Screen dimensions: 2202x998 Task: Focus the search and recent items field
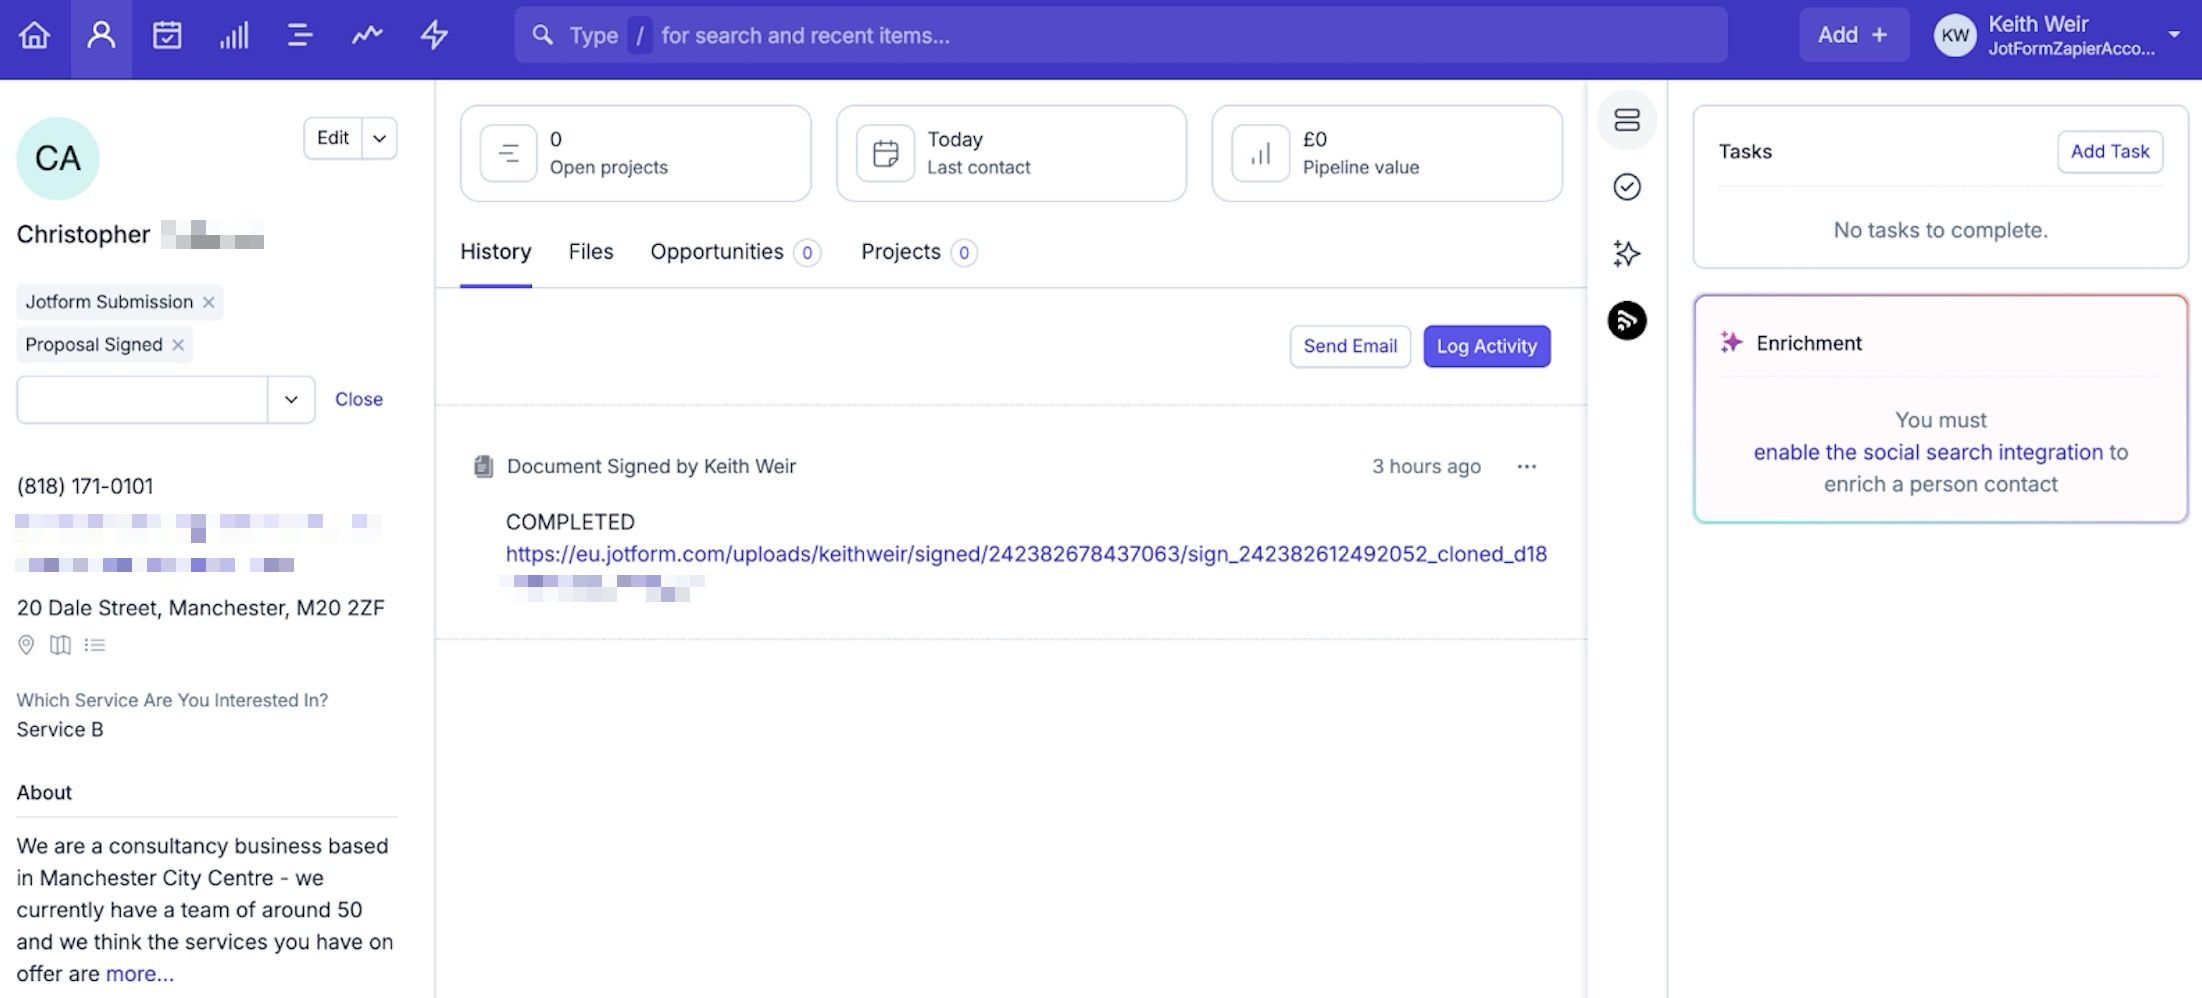1120,35
